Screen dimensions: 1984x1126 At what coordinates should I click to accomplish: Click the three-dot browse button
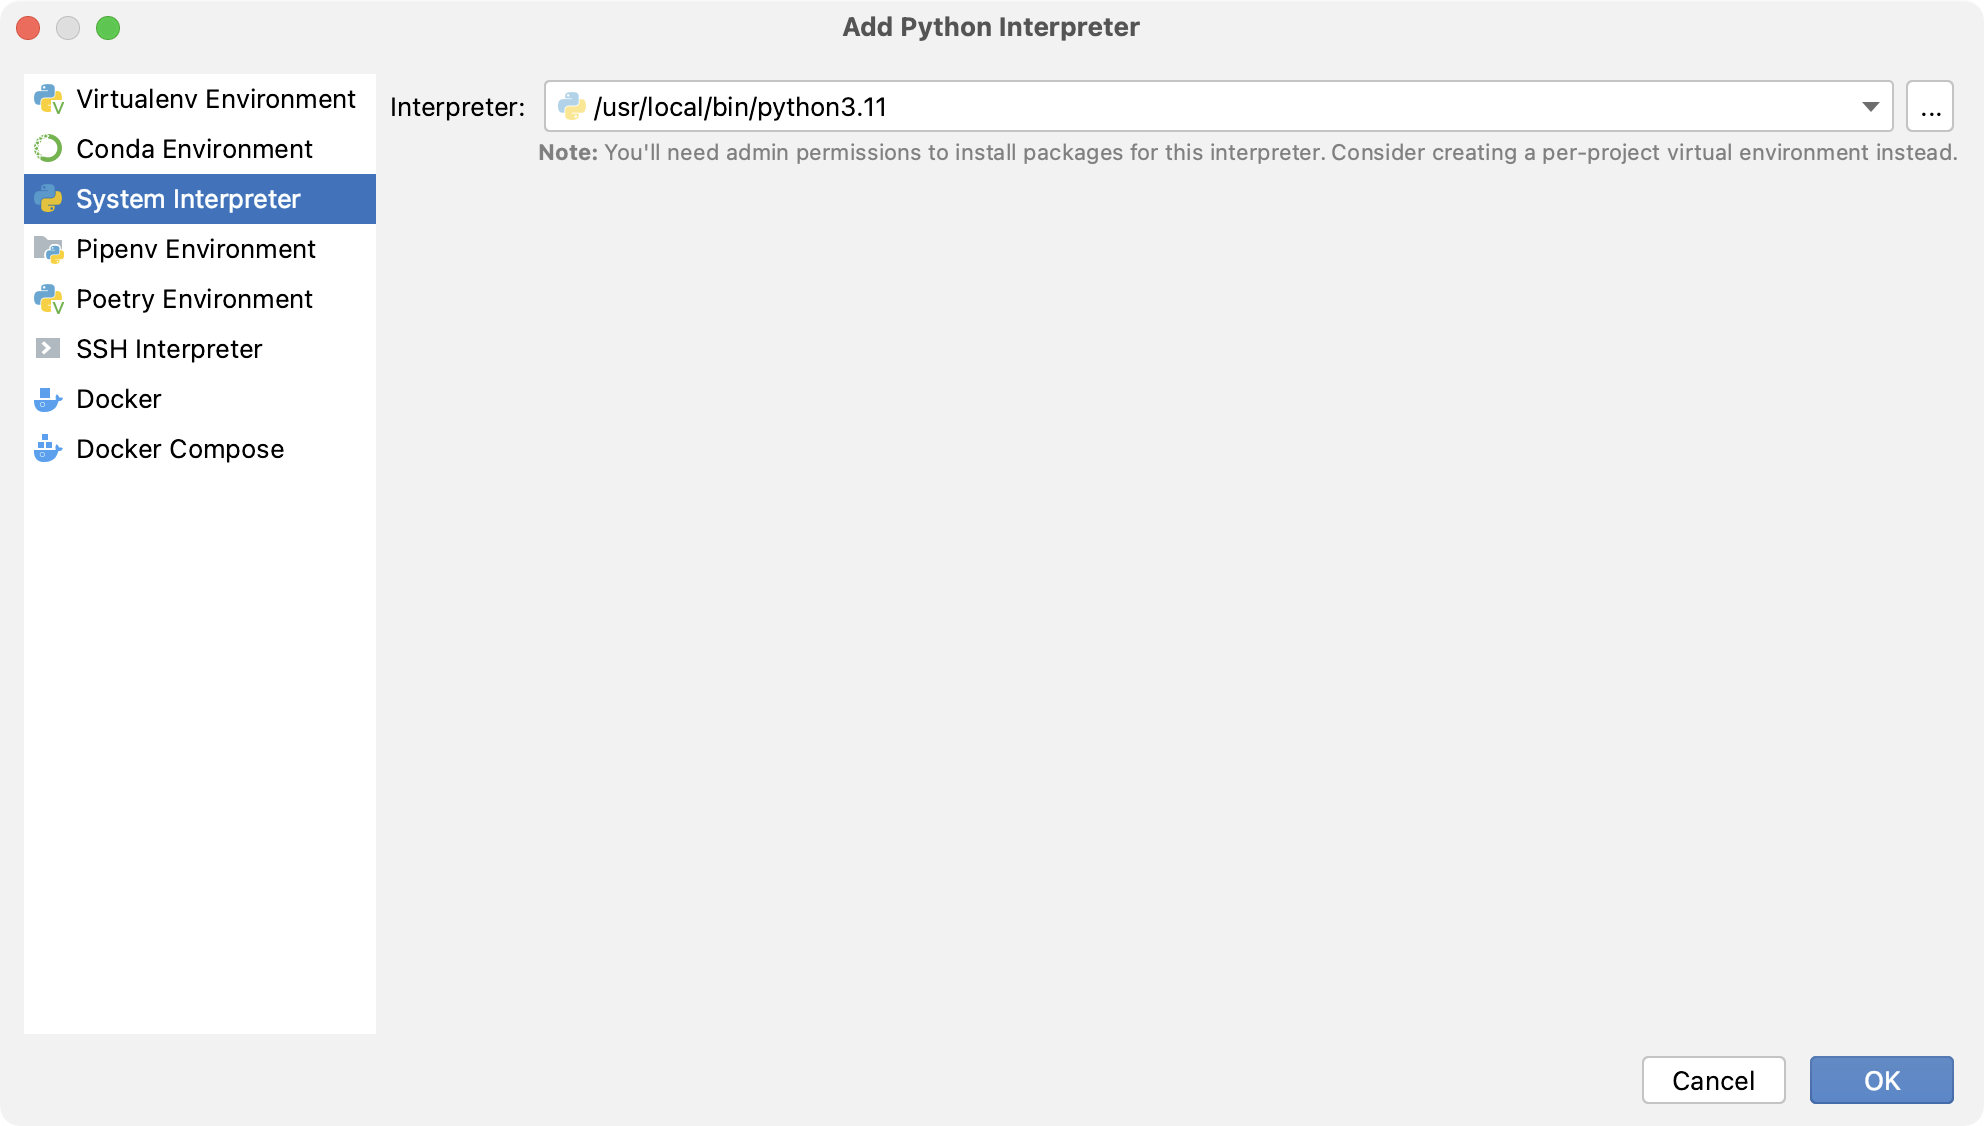1931,106
